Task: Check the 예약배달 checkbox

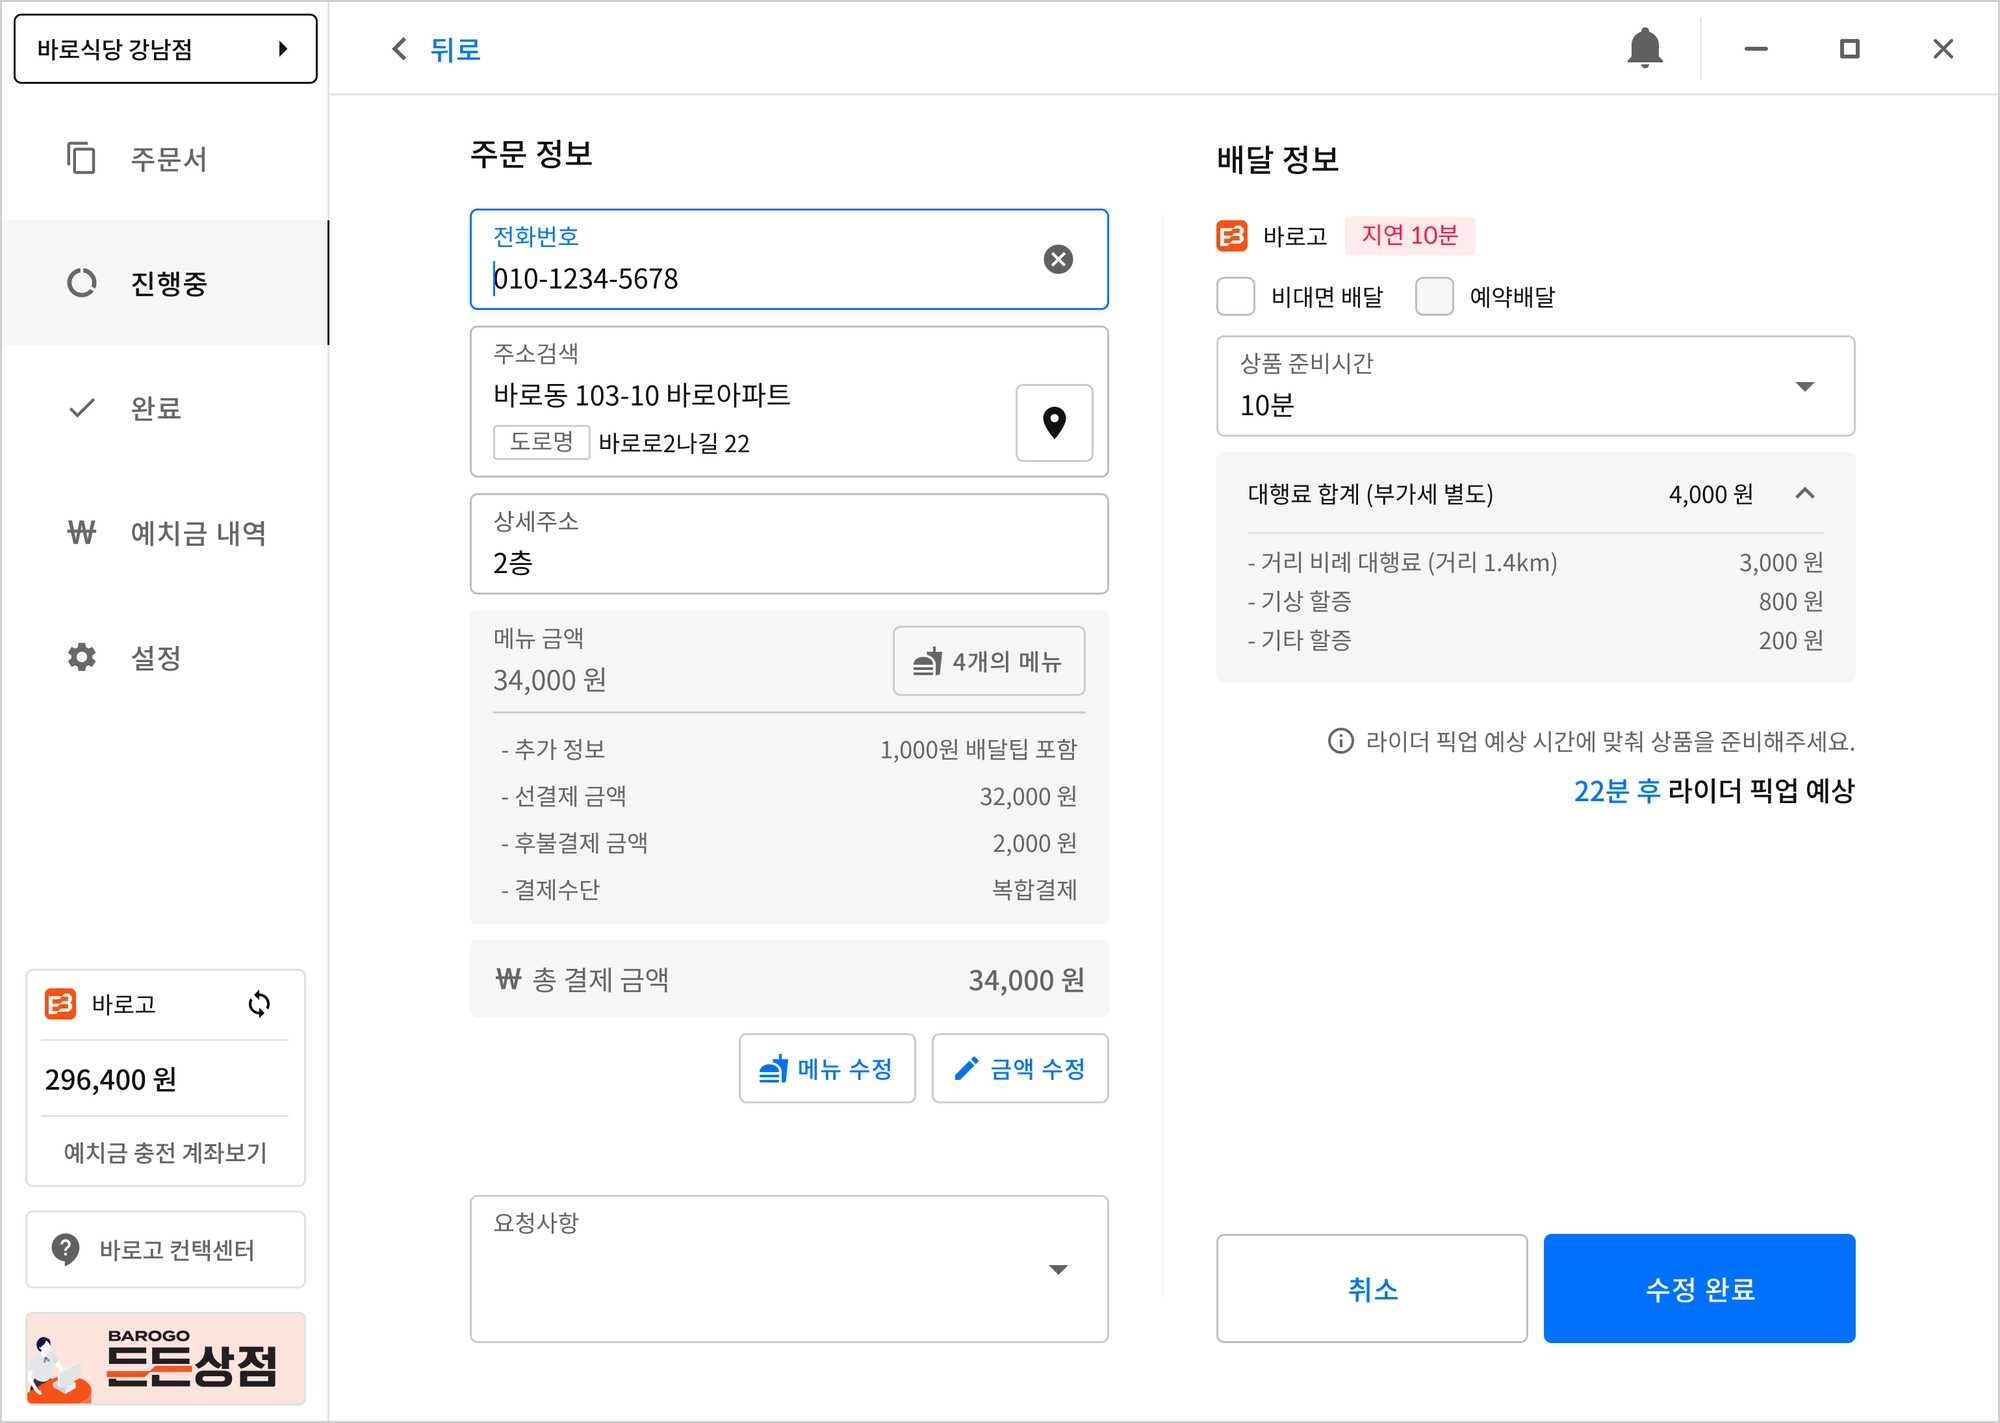Action: click(x=1434, y=297)
